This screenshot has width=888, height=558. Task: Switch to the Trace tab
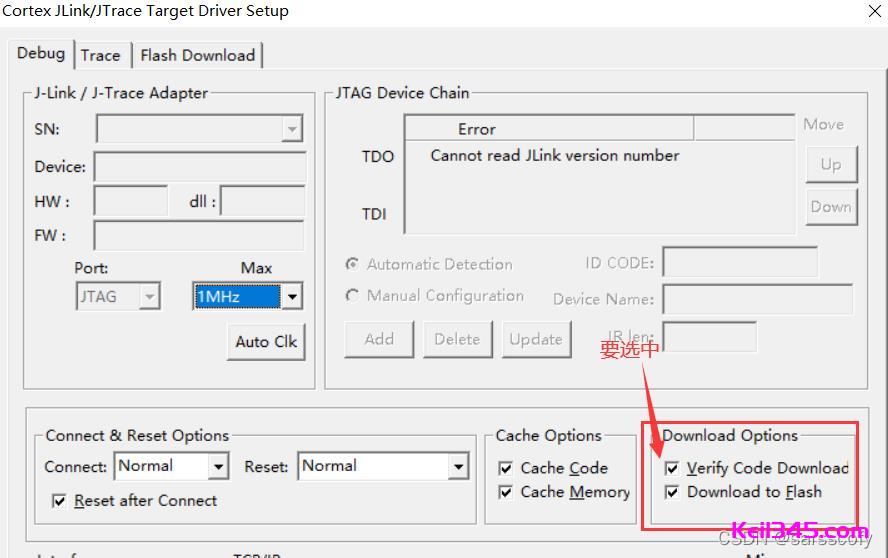[100, 55]
